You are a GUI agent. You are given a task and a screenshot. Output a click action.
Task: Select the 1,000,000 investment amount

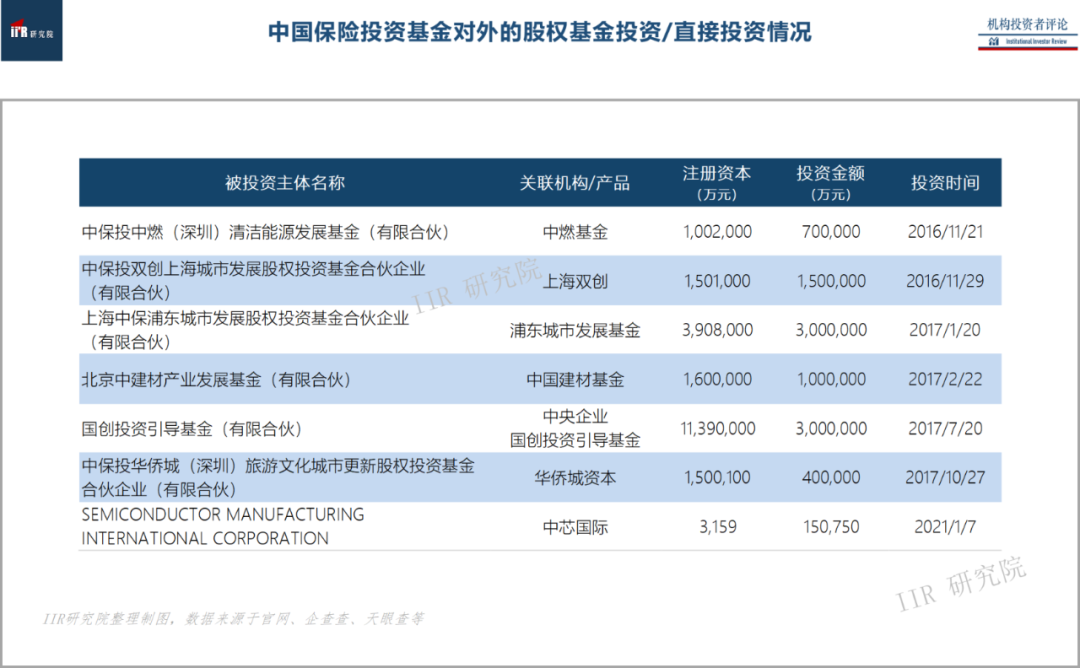point(831,379)
